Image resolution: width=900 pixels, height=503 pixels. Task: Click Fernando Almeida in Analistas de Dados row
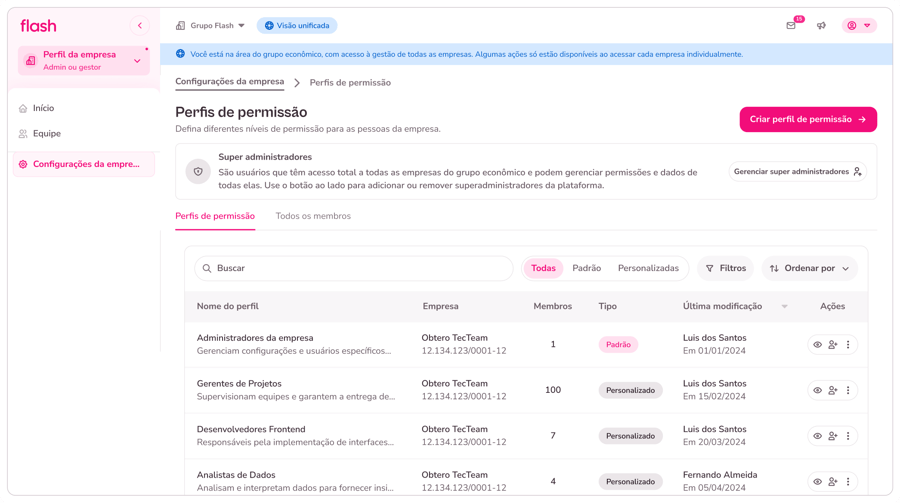point(720,475)
